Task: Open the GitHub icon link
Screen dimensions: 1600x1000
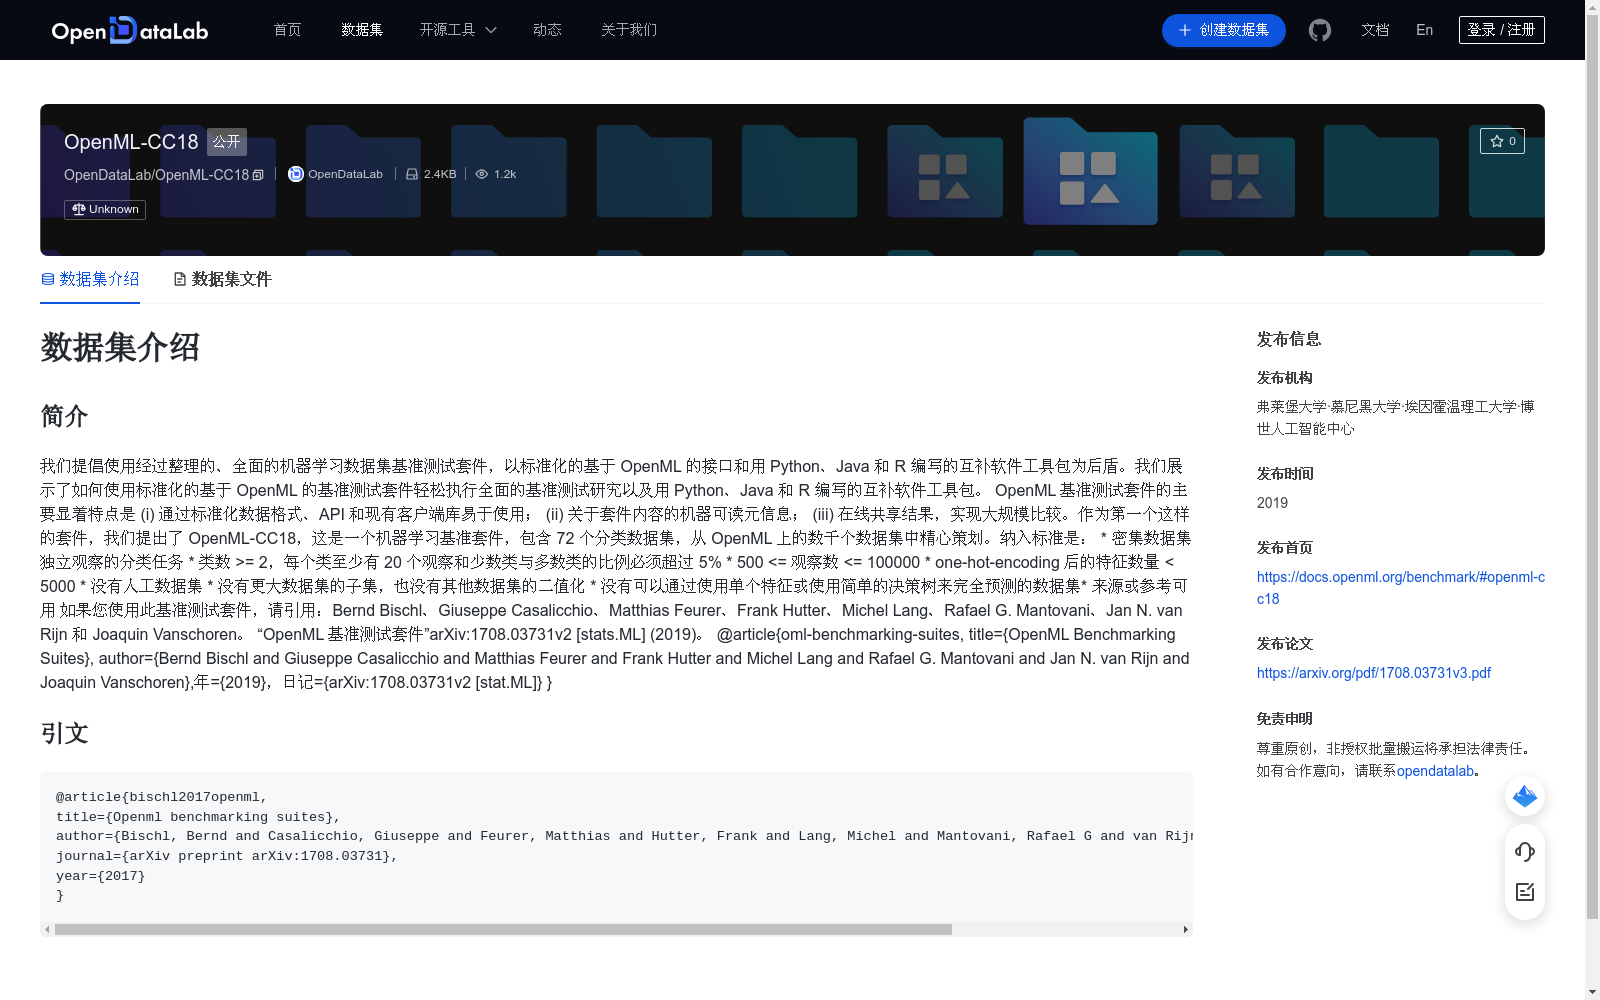Action: click(x=1320, y=30)
